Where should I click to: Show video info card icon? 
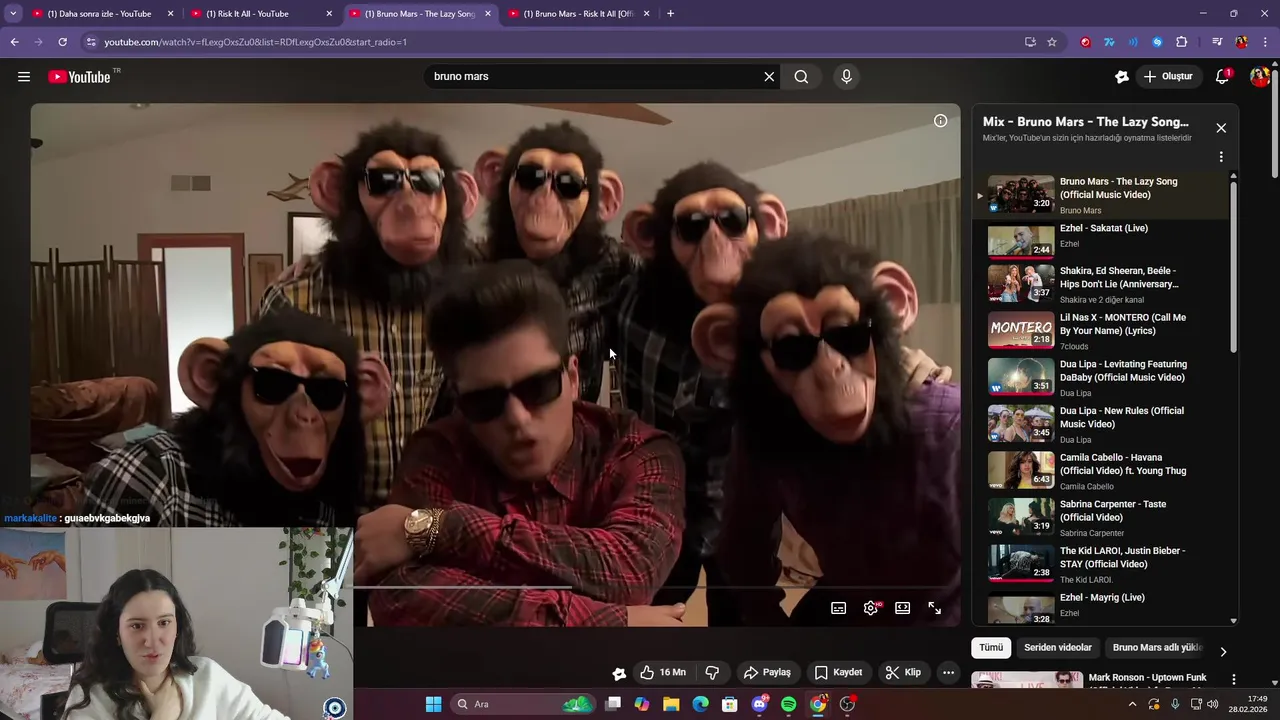[x=940, y=121]
